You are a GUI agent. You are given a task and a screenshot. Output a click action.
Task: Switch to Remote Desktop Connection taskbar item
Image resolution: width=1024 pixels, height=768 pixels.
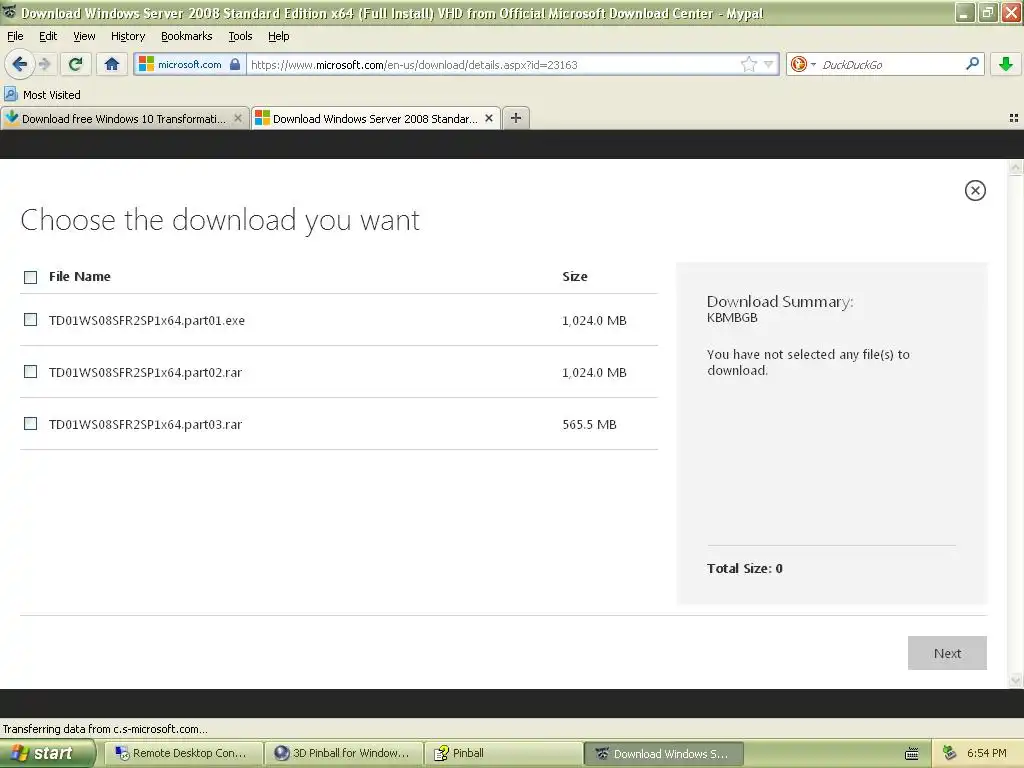pyautogui.click(x=184, y=754)
